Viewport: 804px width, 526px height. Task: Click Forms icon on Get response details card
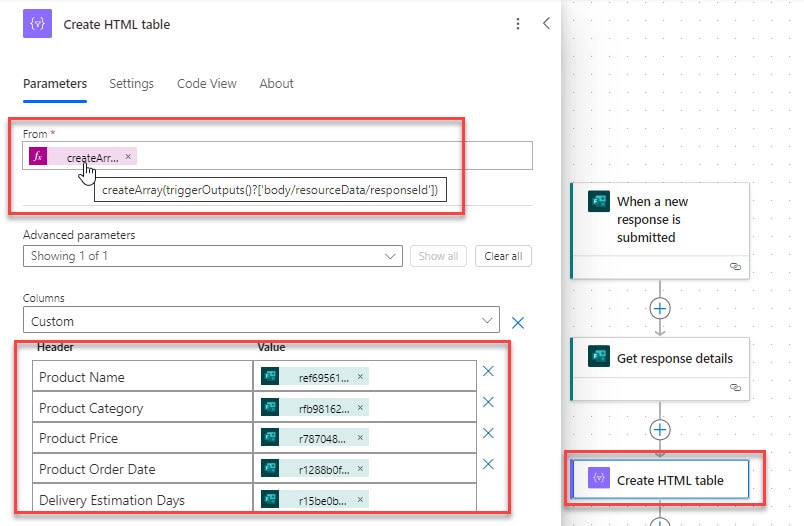pos(599,356)
